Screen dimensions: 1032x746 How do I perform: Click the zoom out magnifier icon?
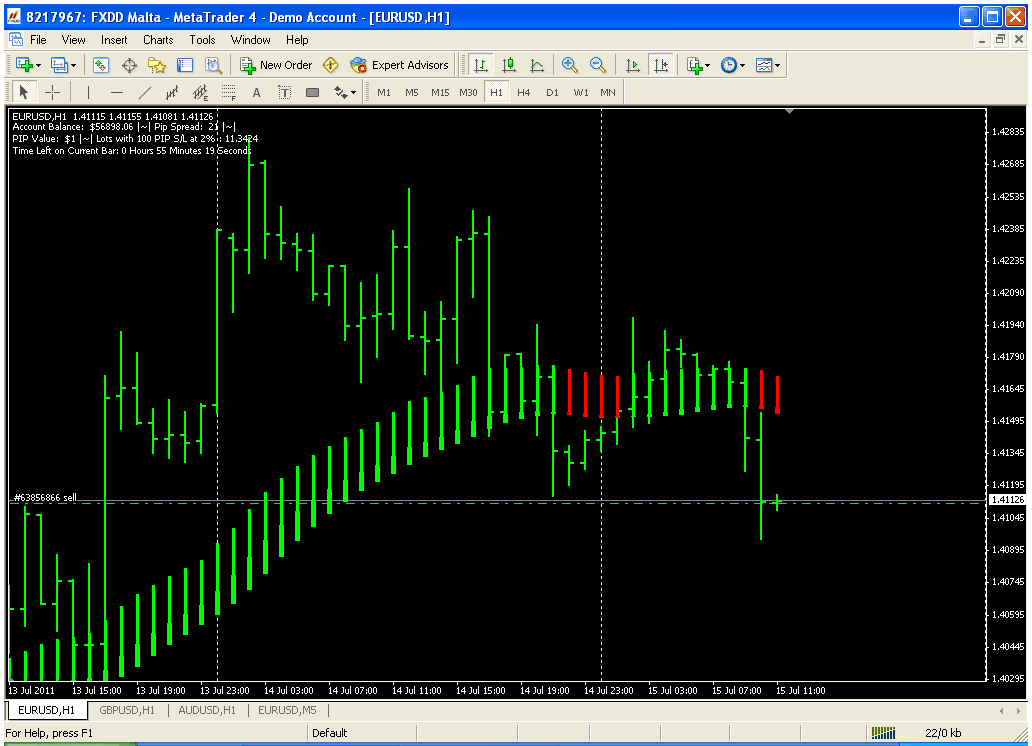(598, 65)
